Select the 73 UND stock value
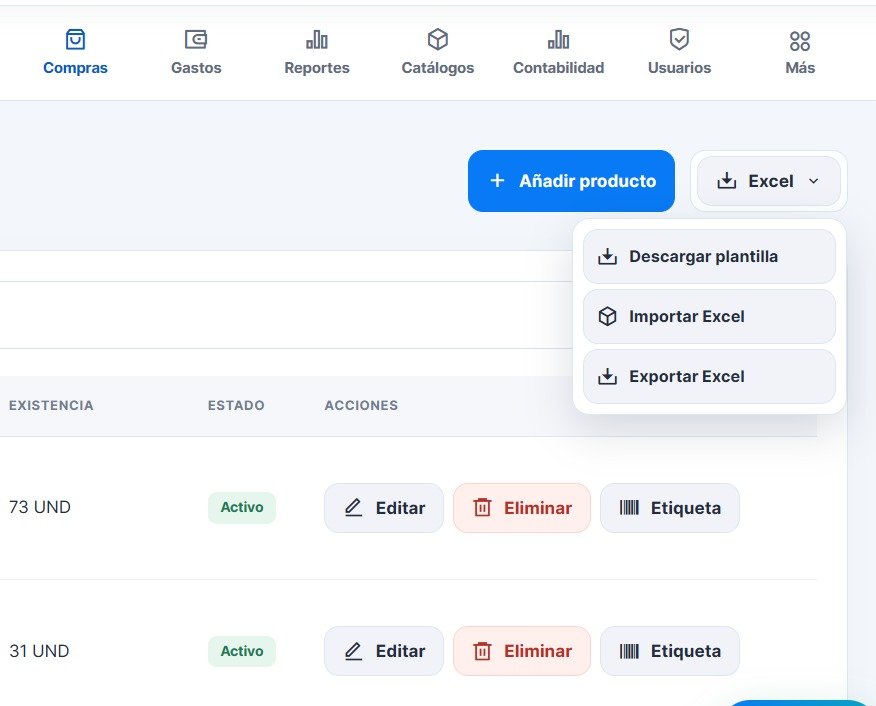 tap(40, 507)
